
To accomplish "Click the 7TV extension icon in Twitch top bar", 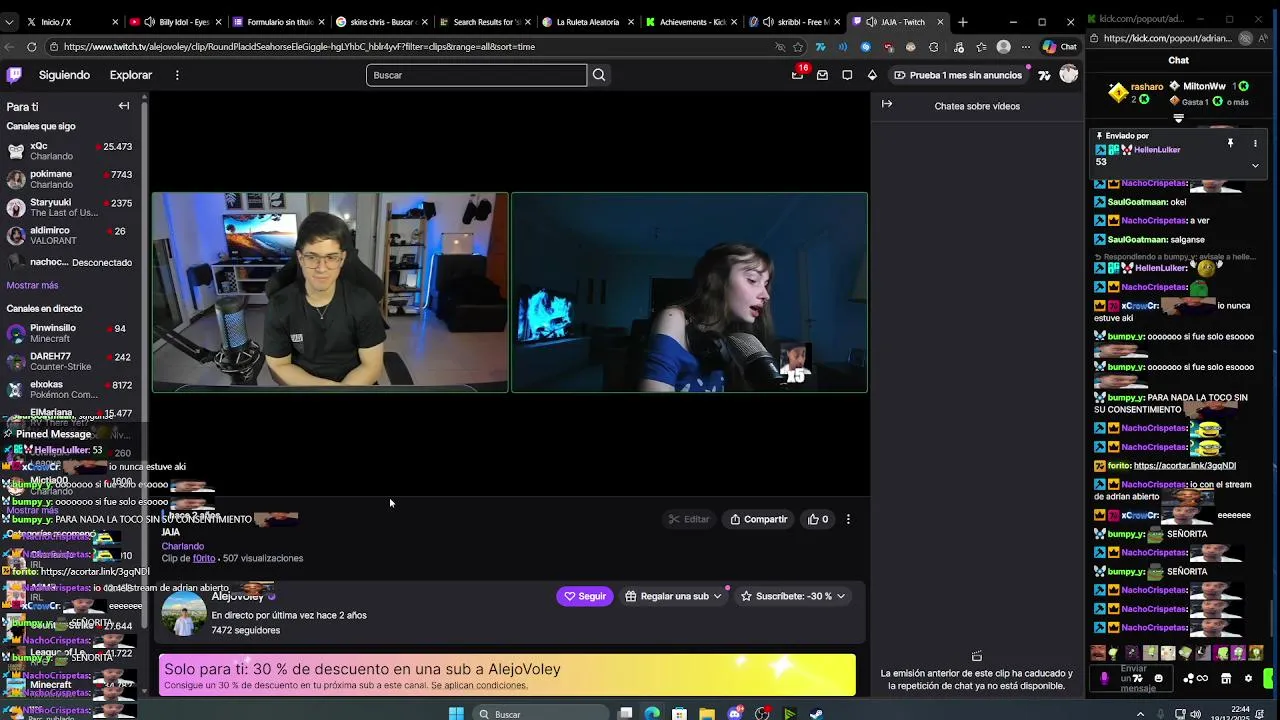I will pos(1044,75).
